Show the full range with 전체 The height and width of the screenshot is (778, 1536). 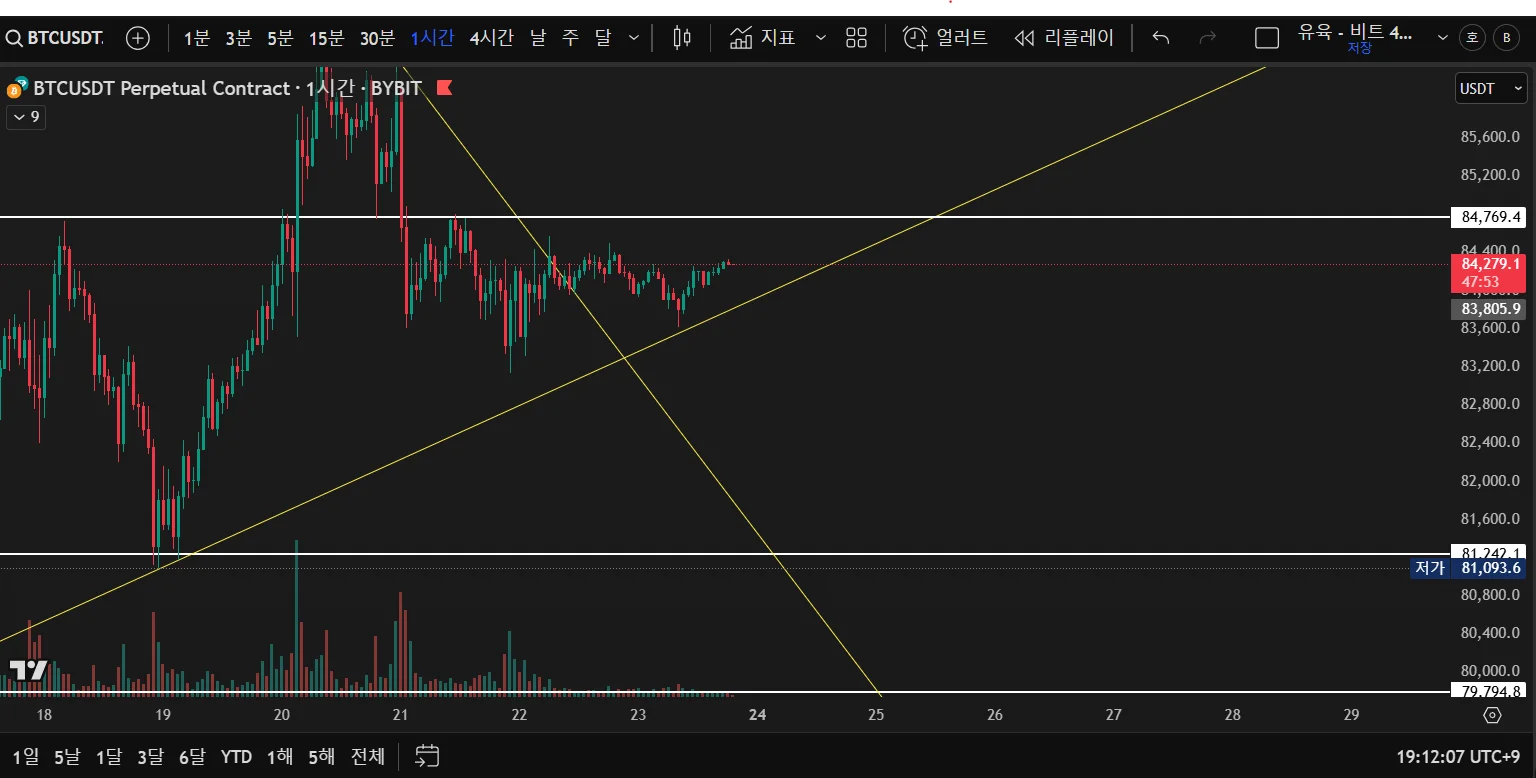(x=368, y=756)
